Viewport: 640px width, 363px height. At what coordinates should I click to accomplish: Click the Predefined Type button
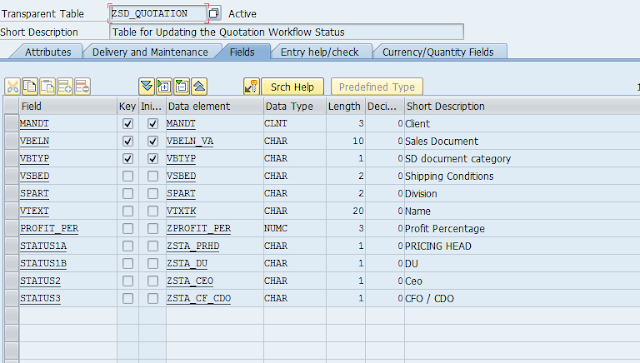(x=377, y=87)
